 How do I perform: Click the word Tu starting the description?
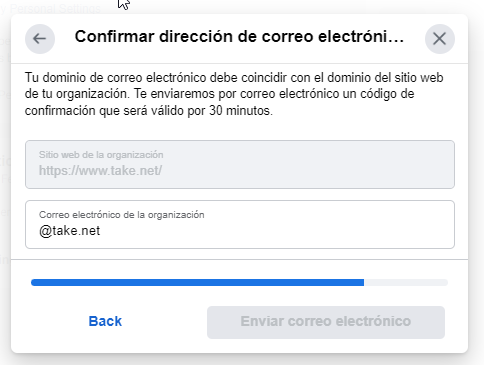point(32,78)
